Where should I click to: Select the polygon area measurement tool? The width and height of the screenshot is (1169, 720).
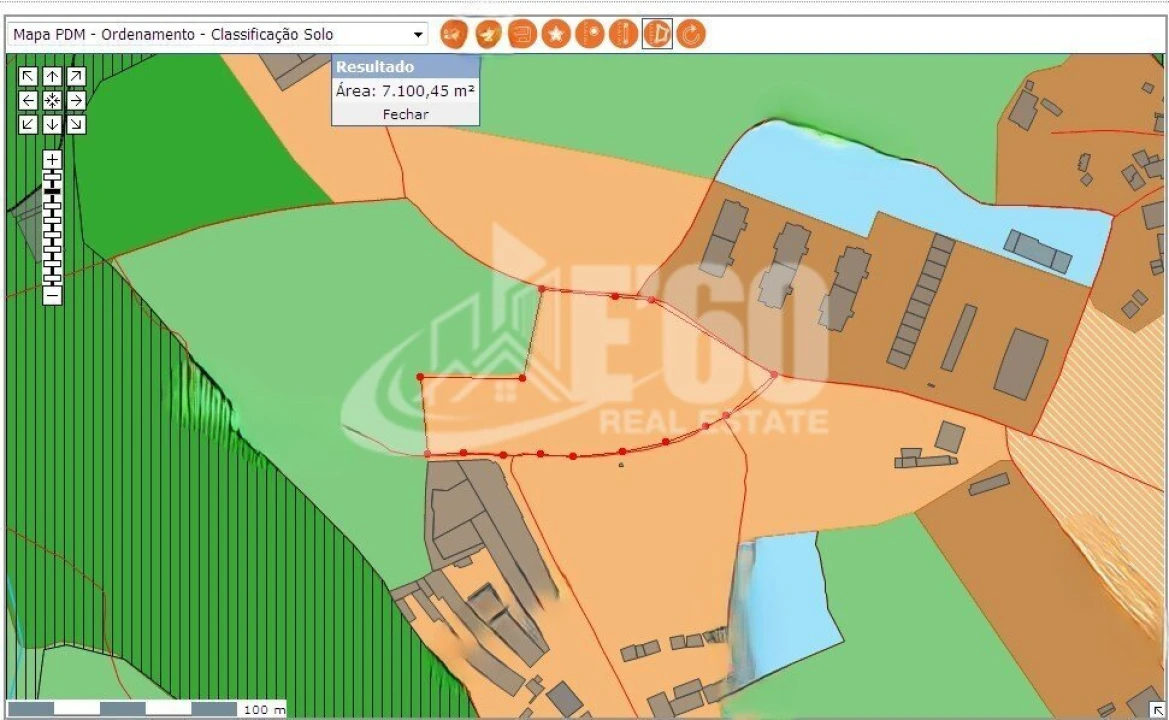click(657, 35)
